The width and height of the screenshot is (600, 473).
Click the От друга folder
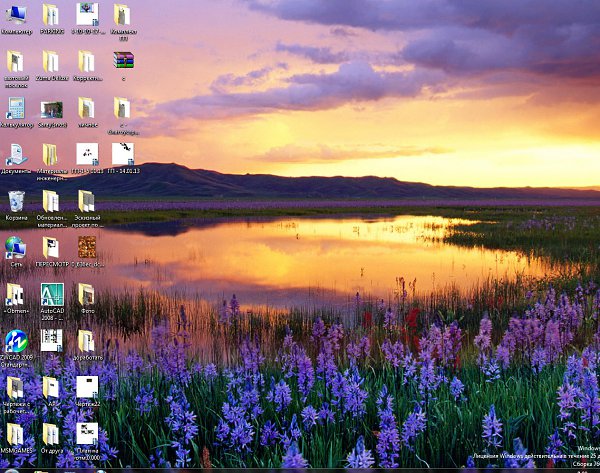click(51, 434)
